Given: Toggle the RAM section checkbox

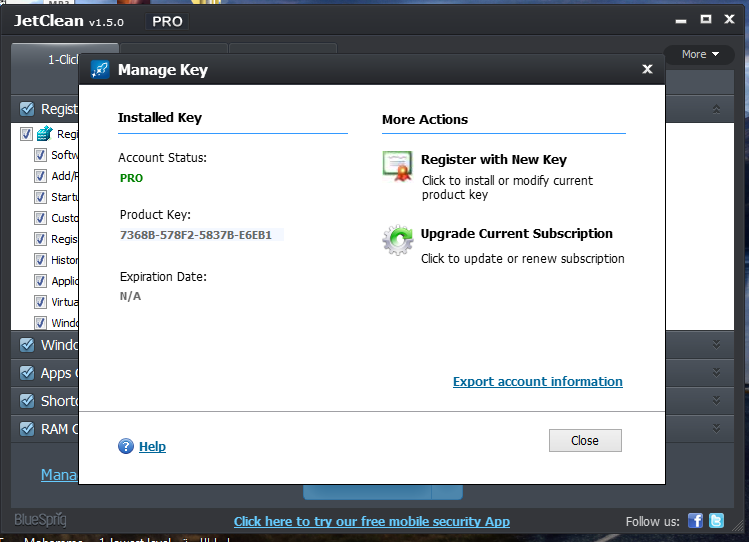Looking at the screenshot, I should pos(27,429).
